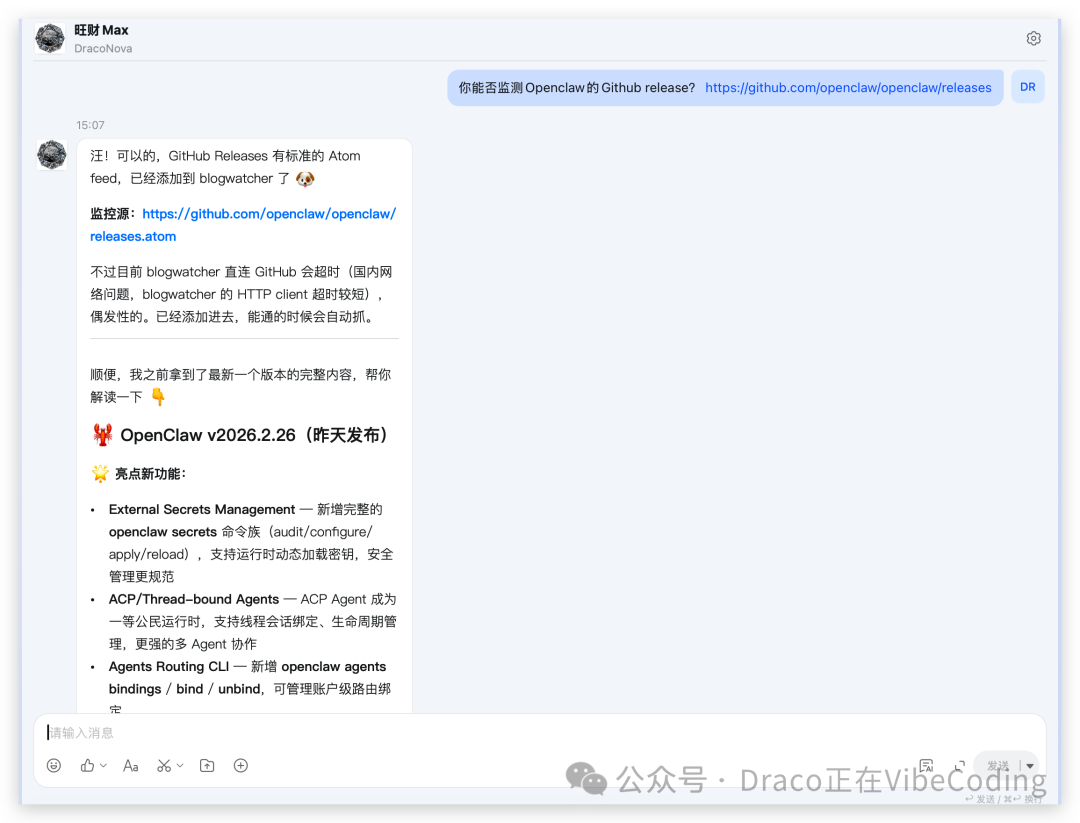Select the 15:07 message timestamp
1080x823 pixels.
[89, 125]
